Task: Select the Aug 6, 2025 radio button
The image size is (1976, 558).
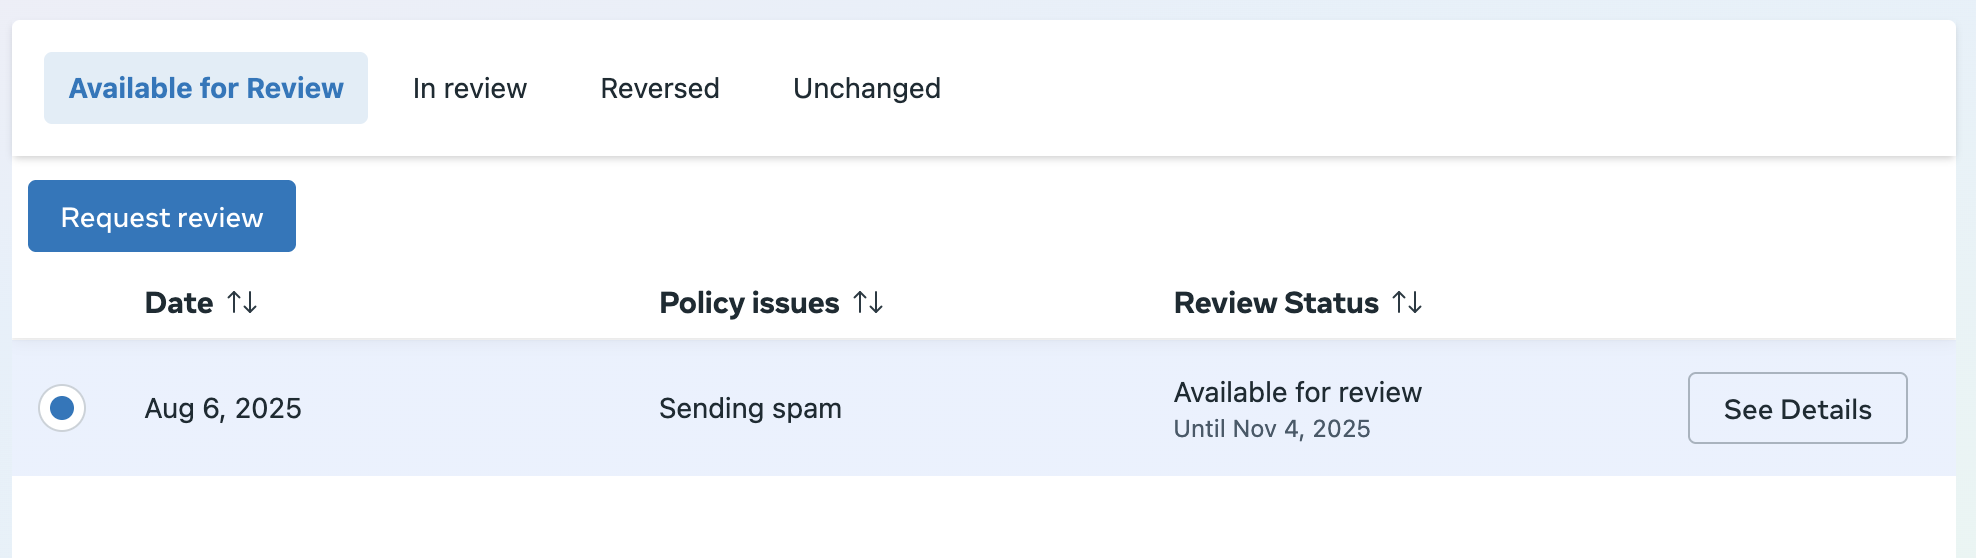Action: coord(62,408)
